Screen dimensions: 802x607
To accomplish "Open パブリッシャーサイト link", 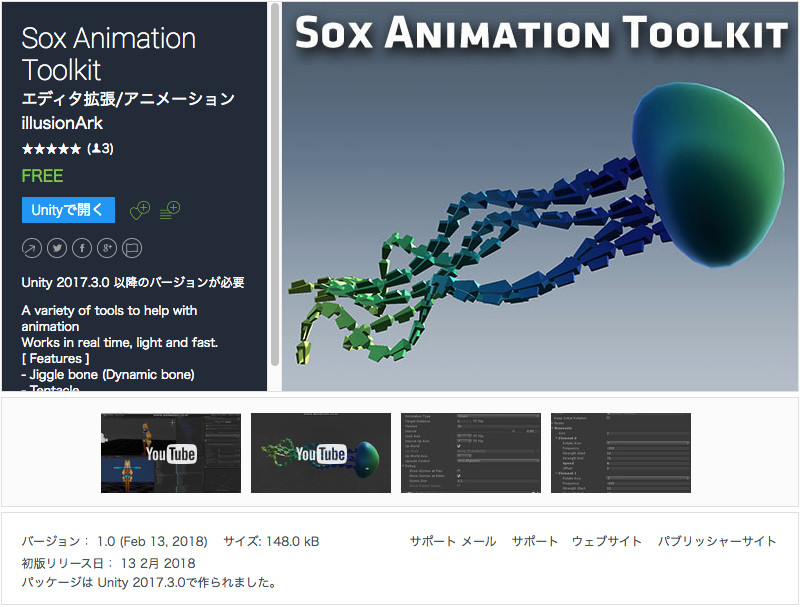I will point(717,541).
